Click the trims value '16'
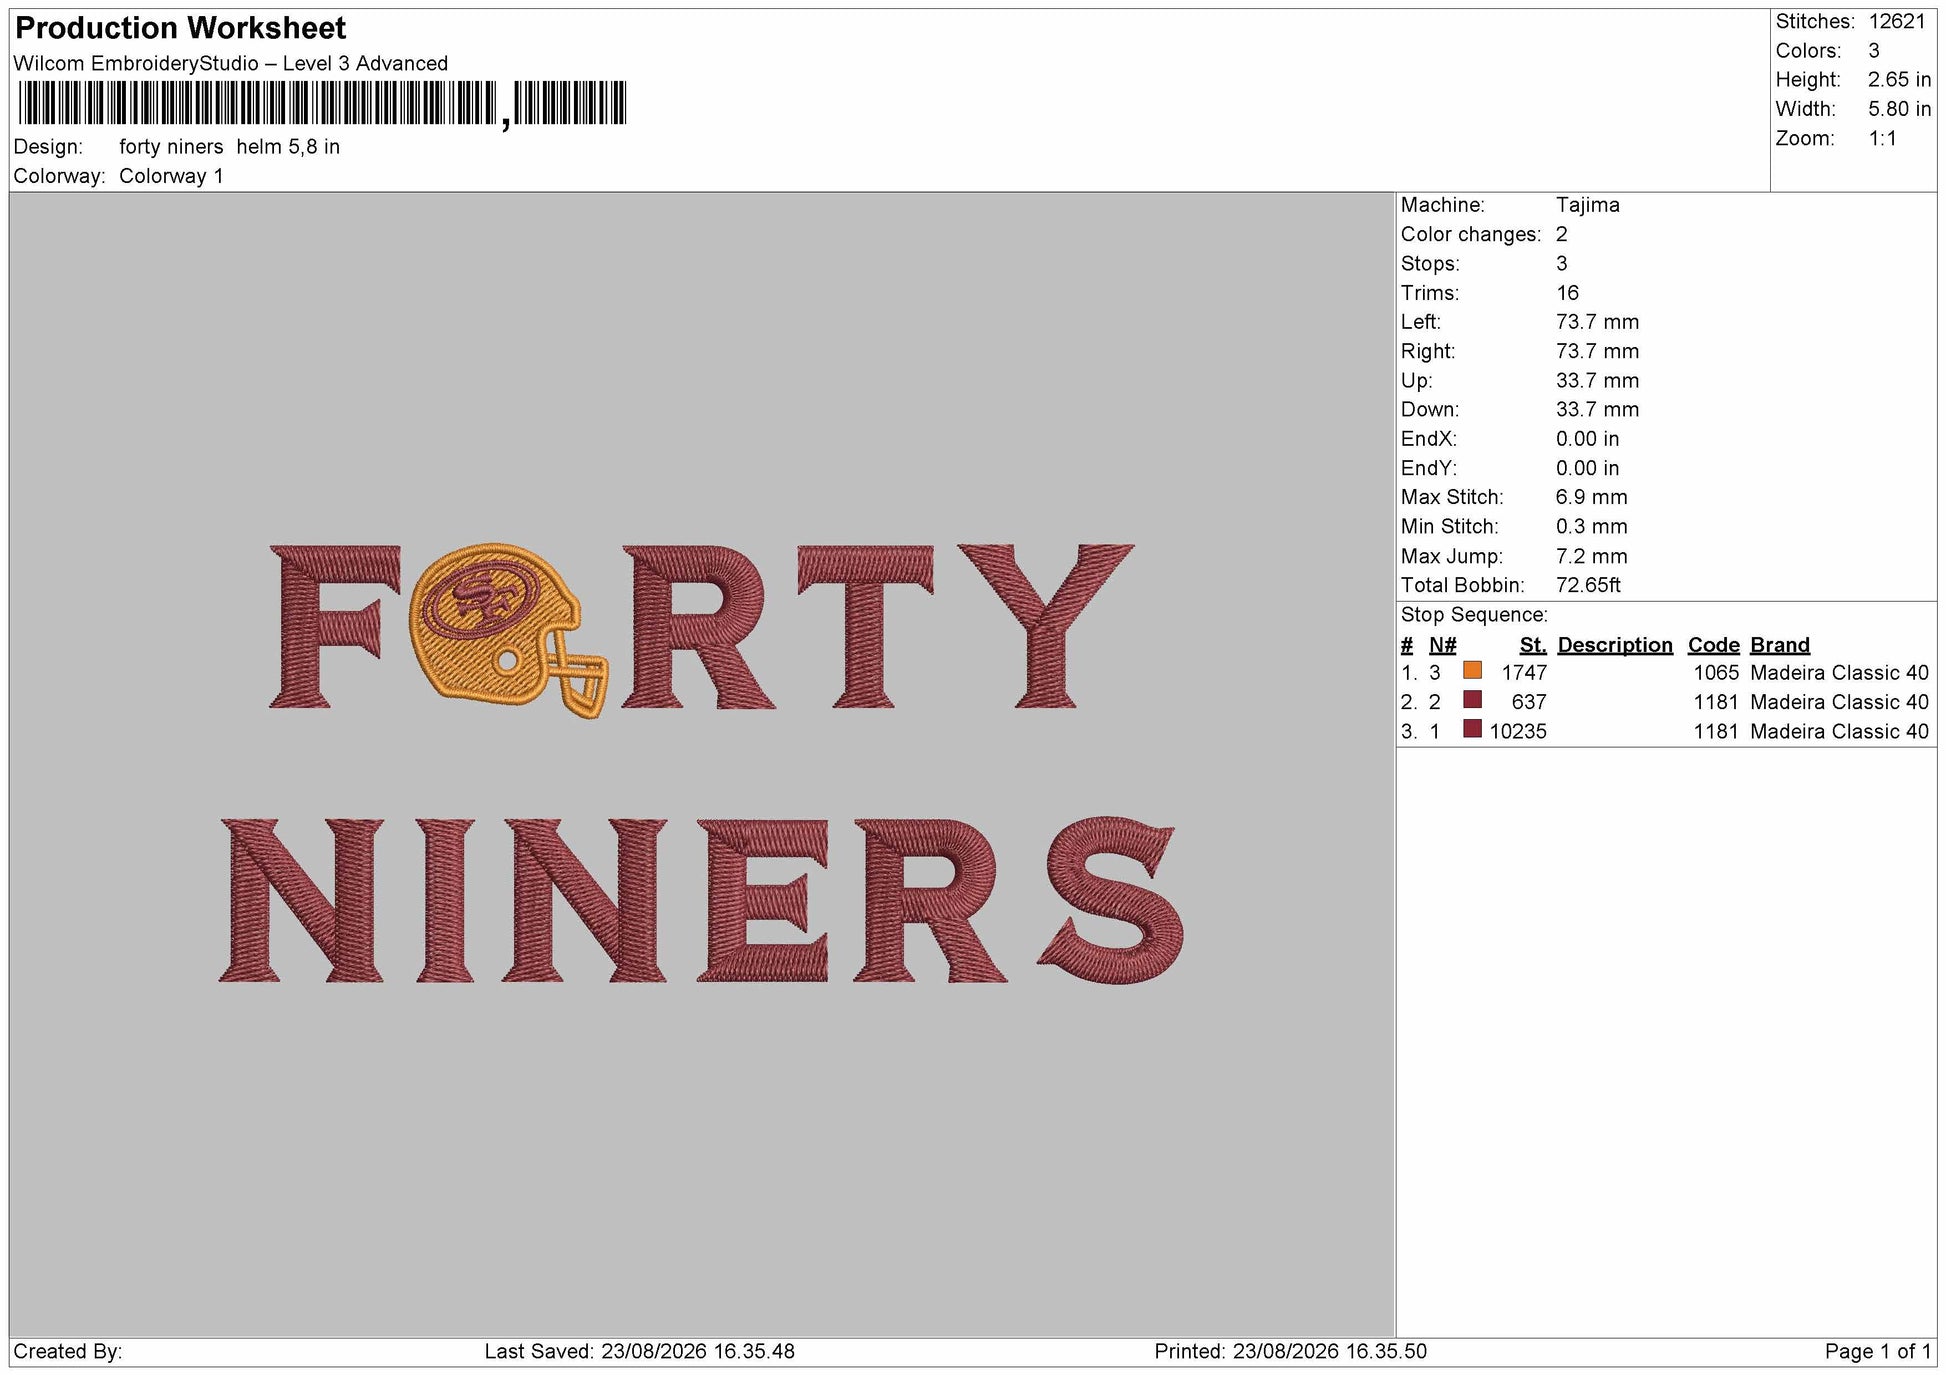This screenshot has height=1375, width=1946. point(1567,293)
